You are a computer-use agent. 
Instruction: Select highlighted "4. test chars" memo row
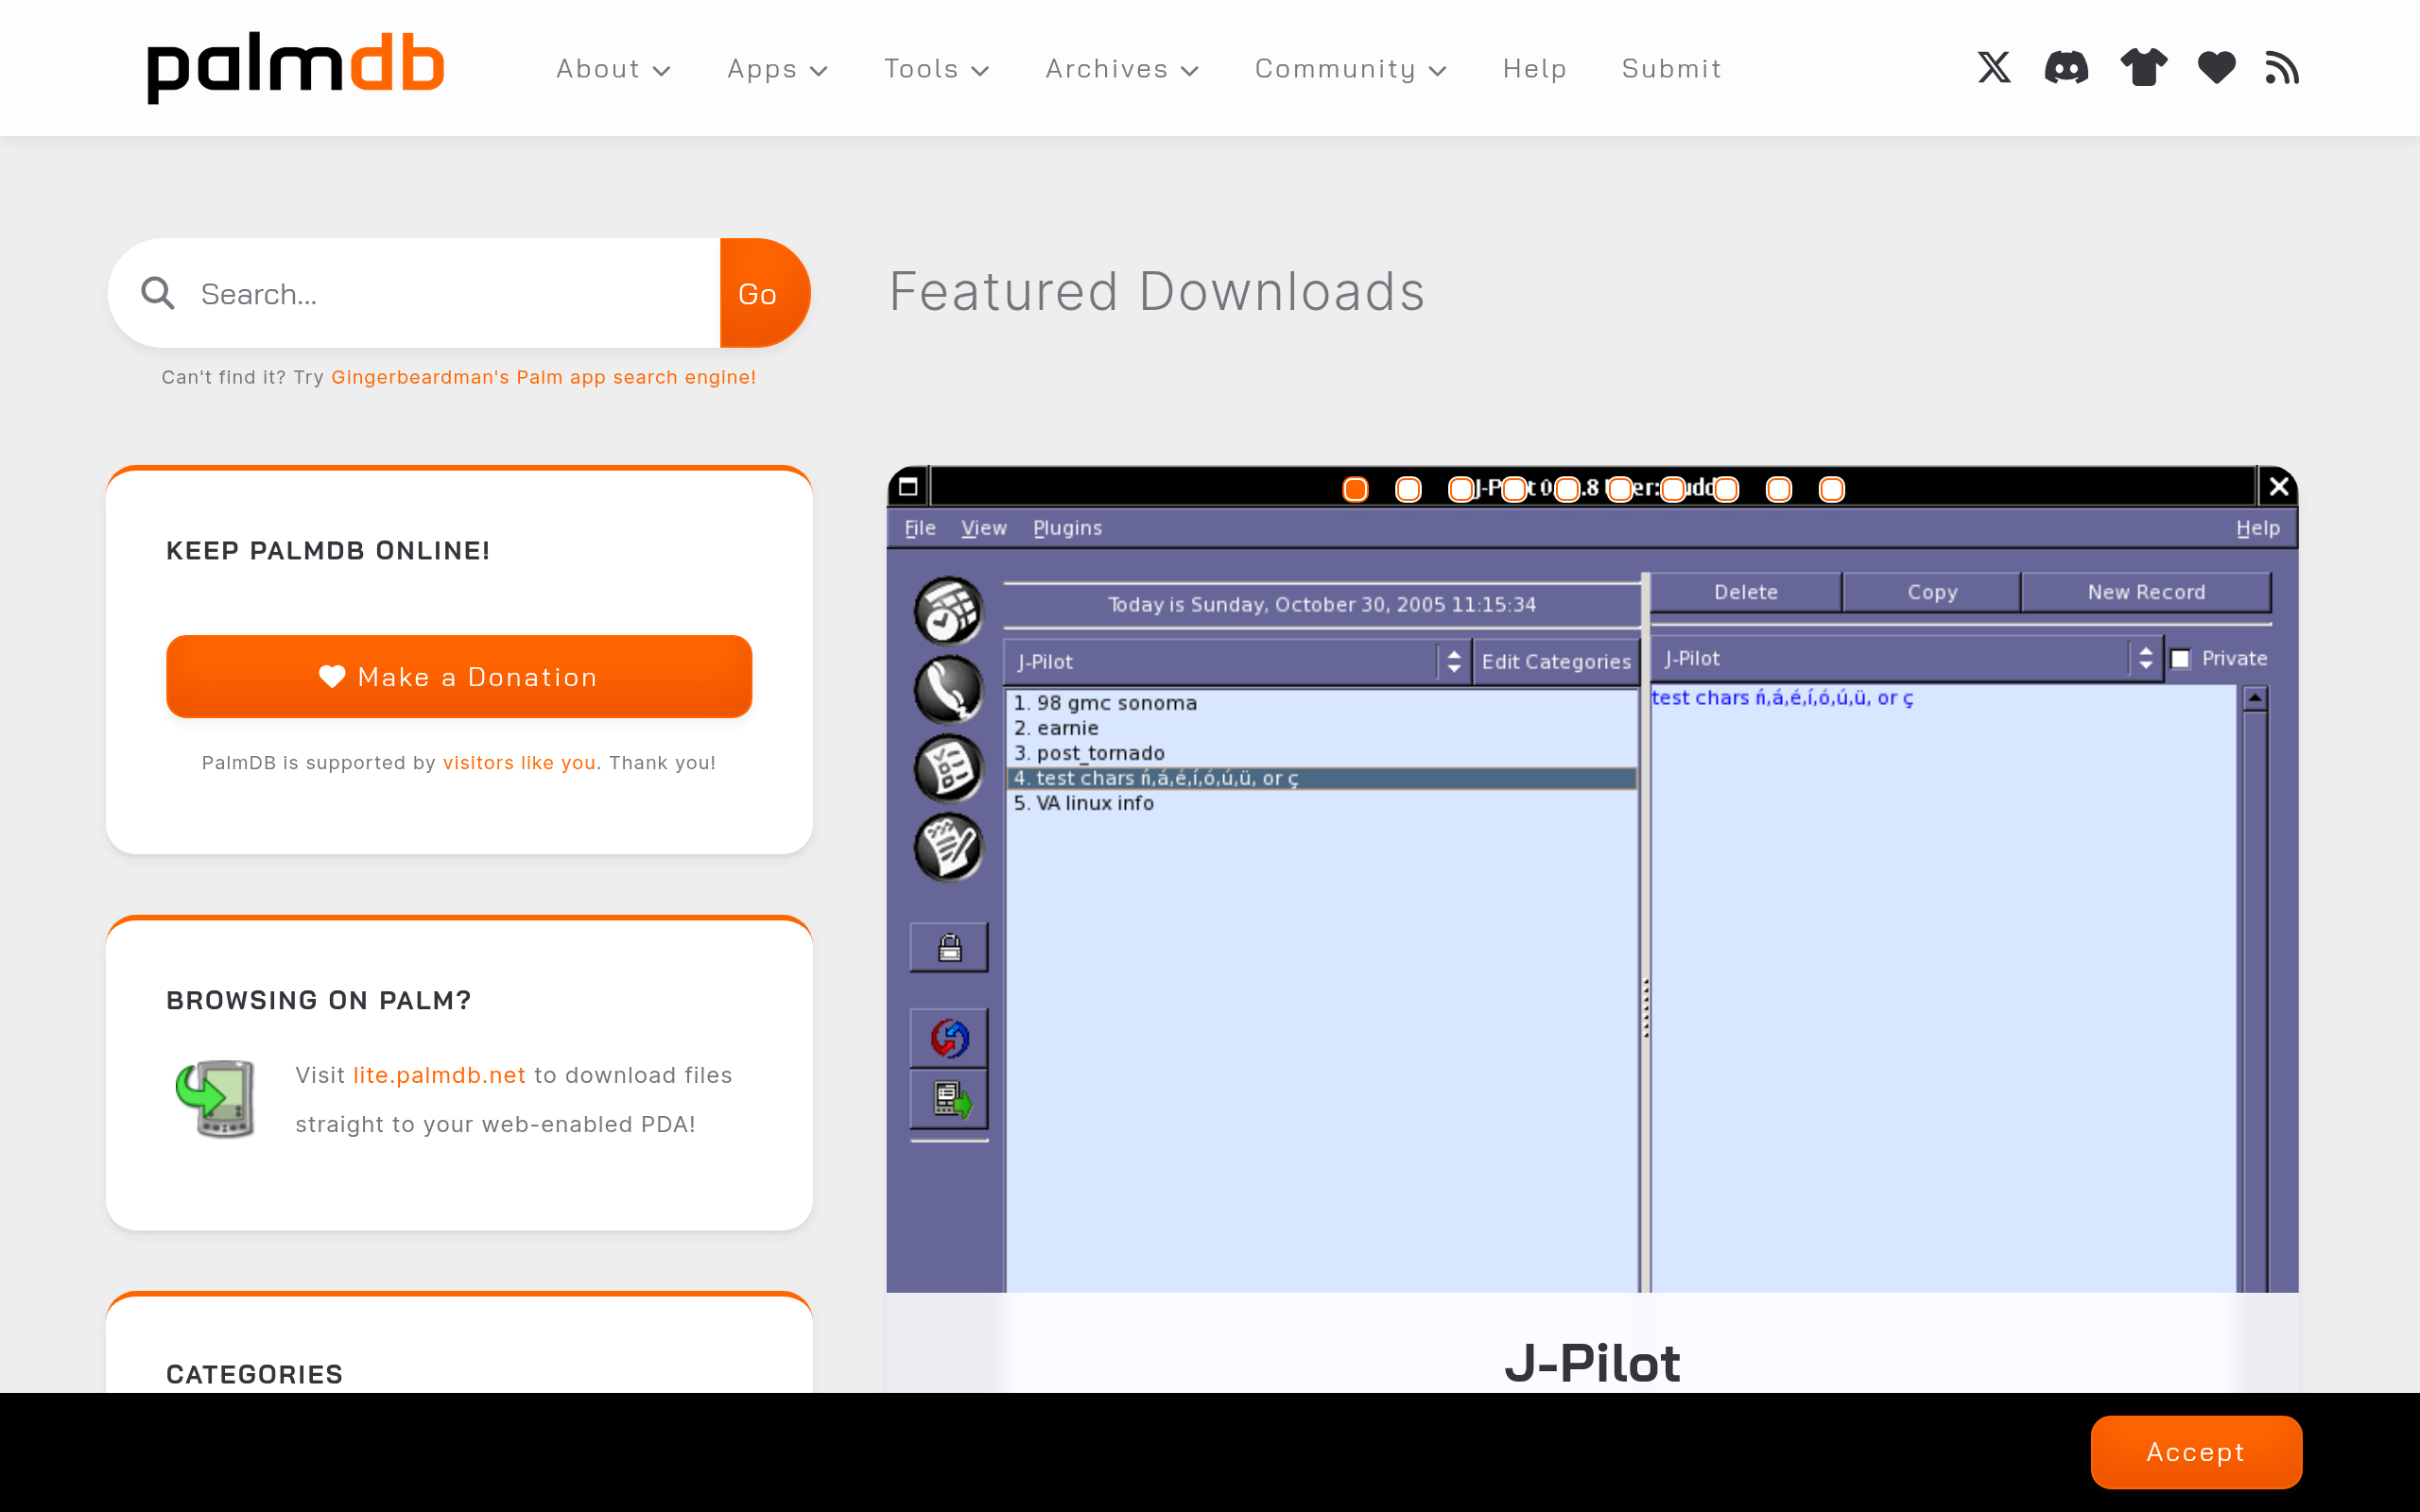(1322, 778)
